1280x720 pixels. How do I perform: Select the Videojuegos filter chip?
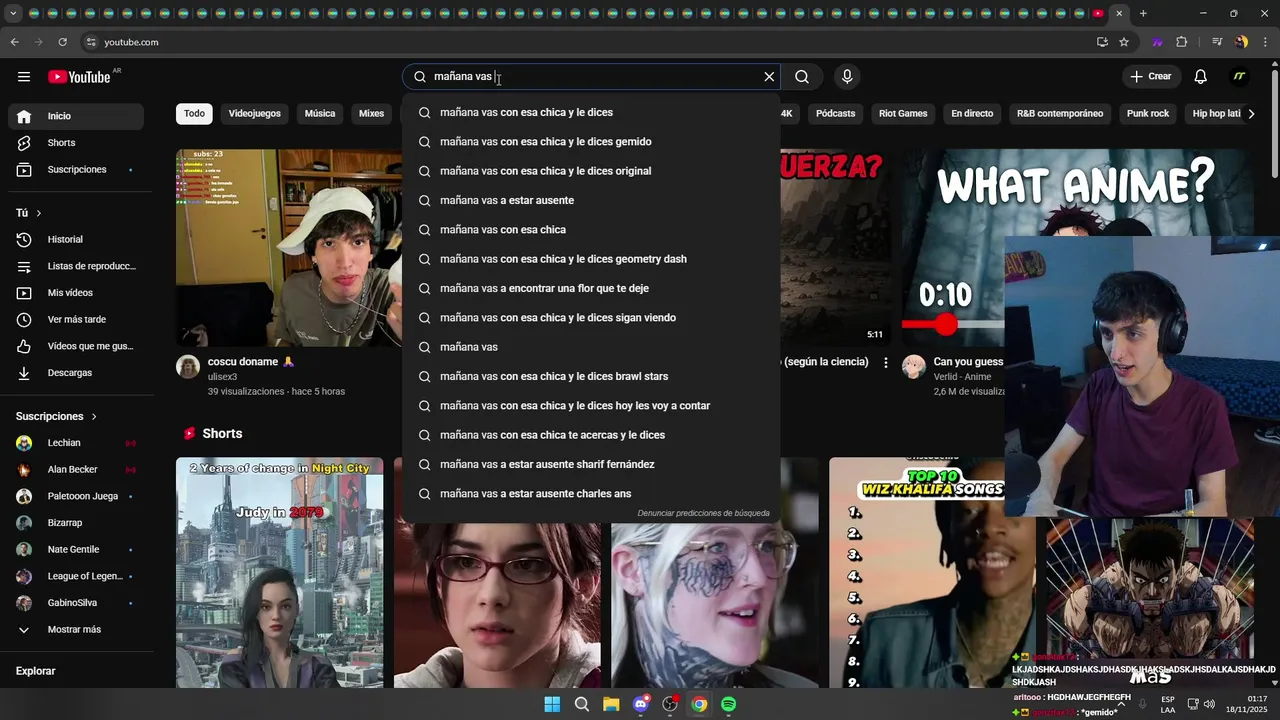coord(255,113)
